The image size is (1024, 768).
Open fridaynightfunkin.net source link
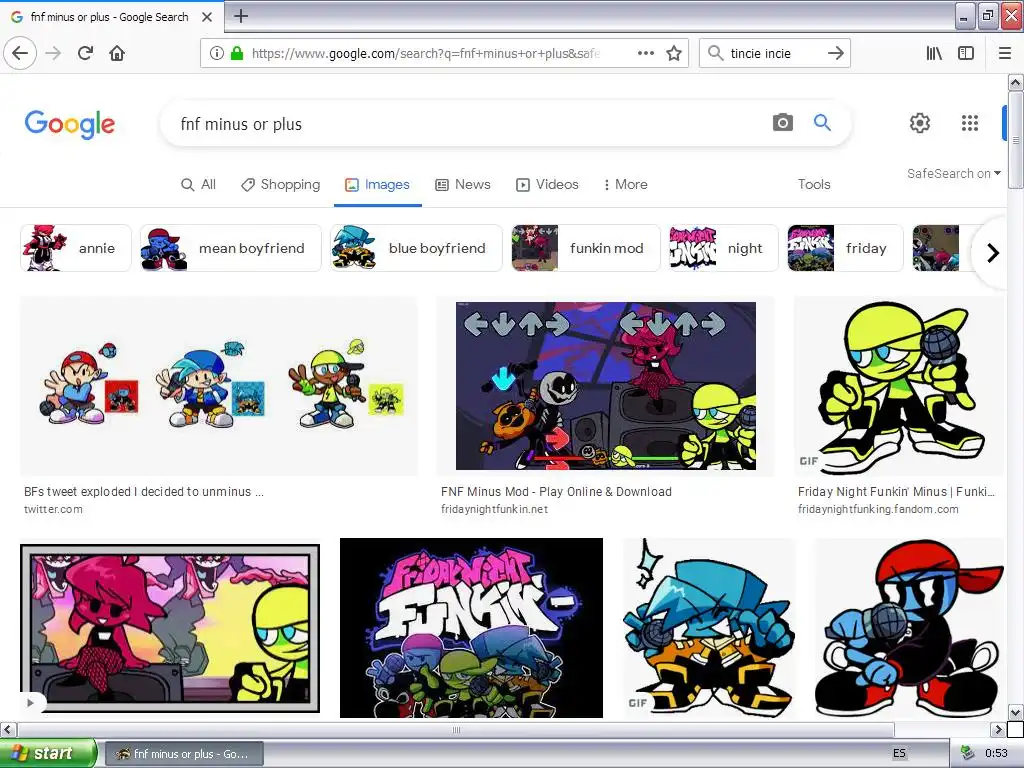click(494, 509)
